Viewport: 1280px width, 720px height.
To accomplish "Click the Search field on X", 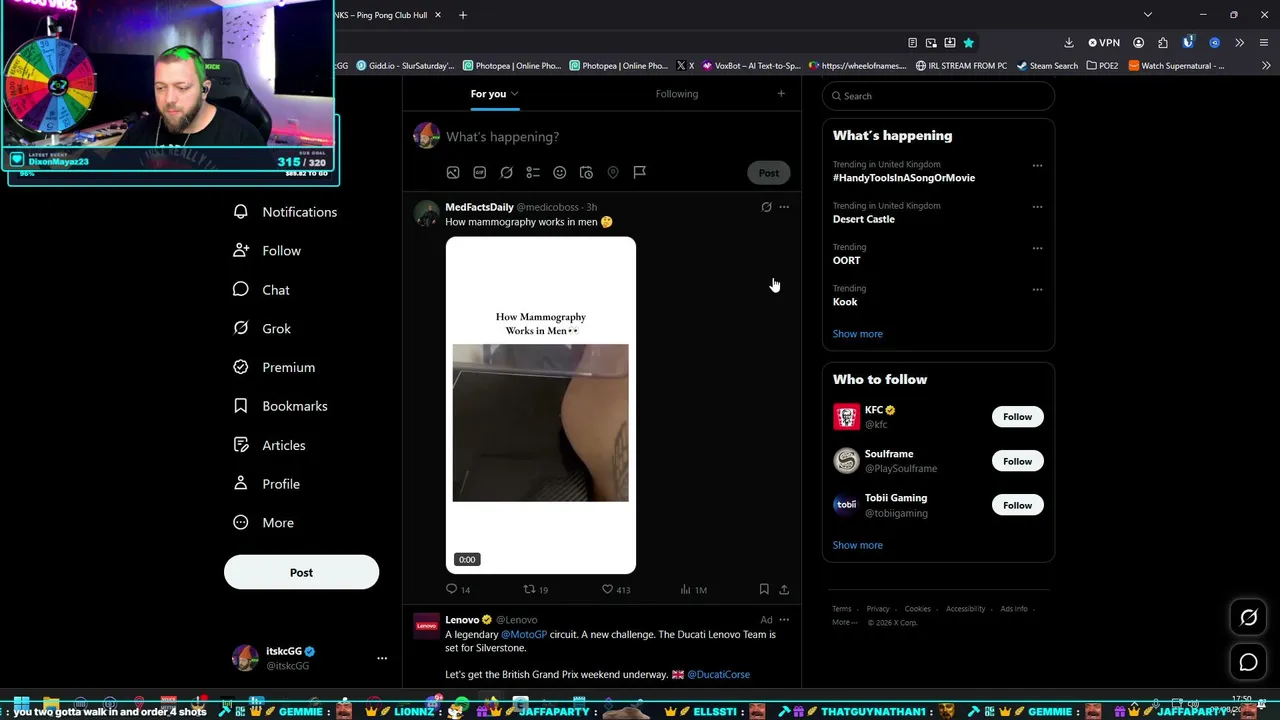I will coord(938,96).
